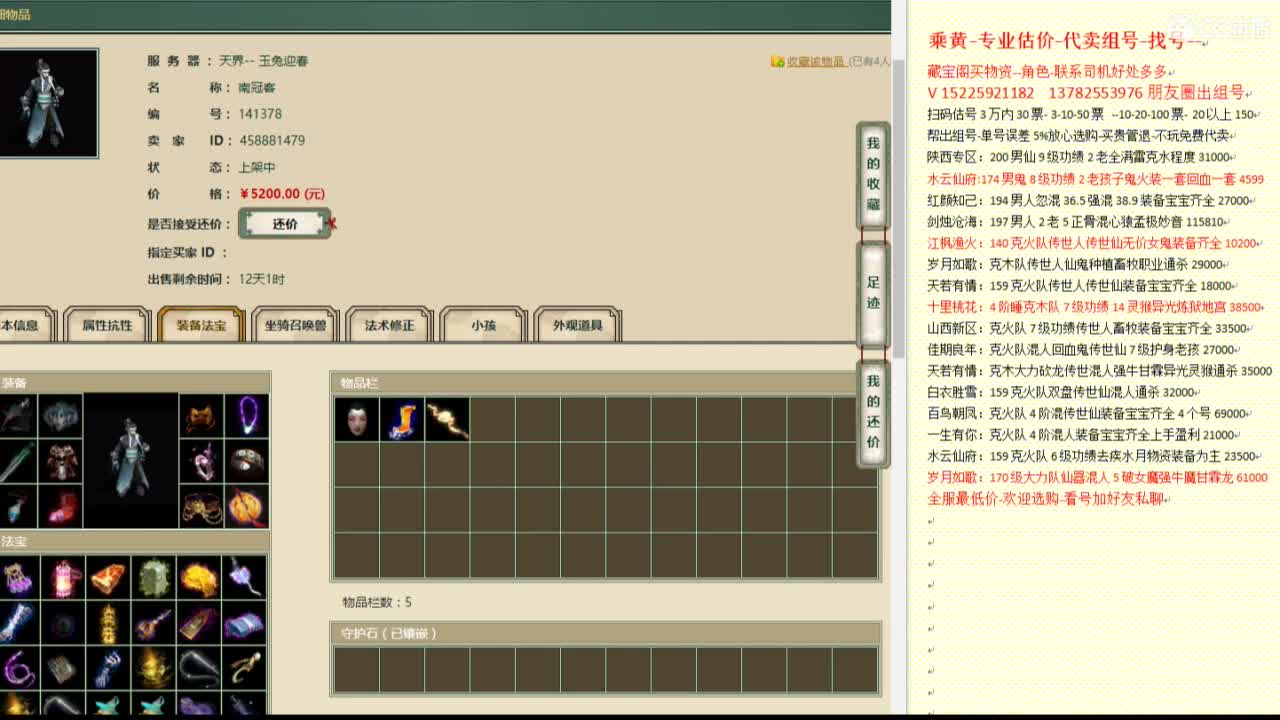Select the pink lantern treasure icon

click(63, 577)
